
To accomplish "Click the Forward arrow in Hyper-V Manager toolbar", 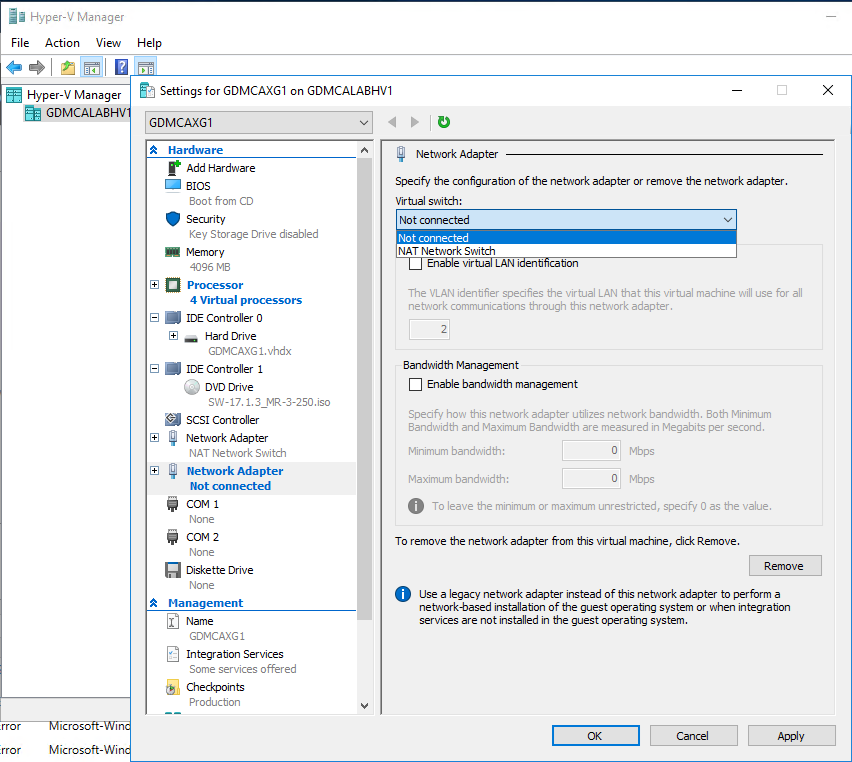I will pos(36,68).
